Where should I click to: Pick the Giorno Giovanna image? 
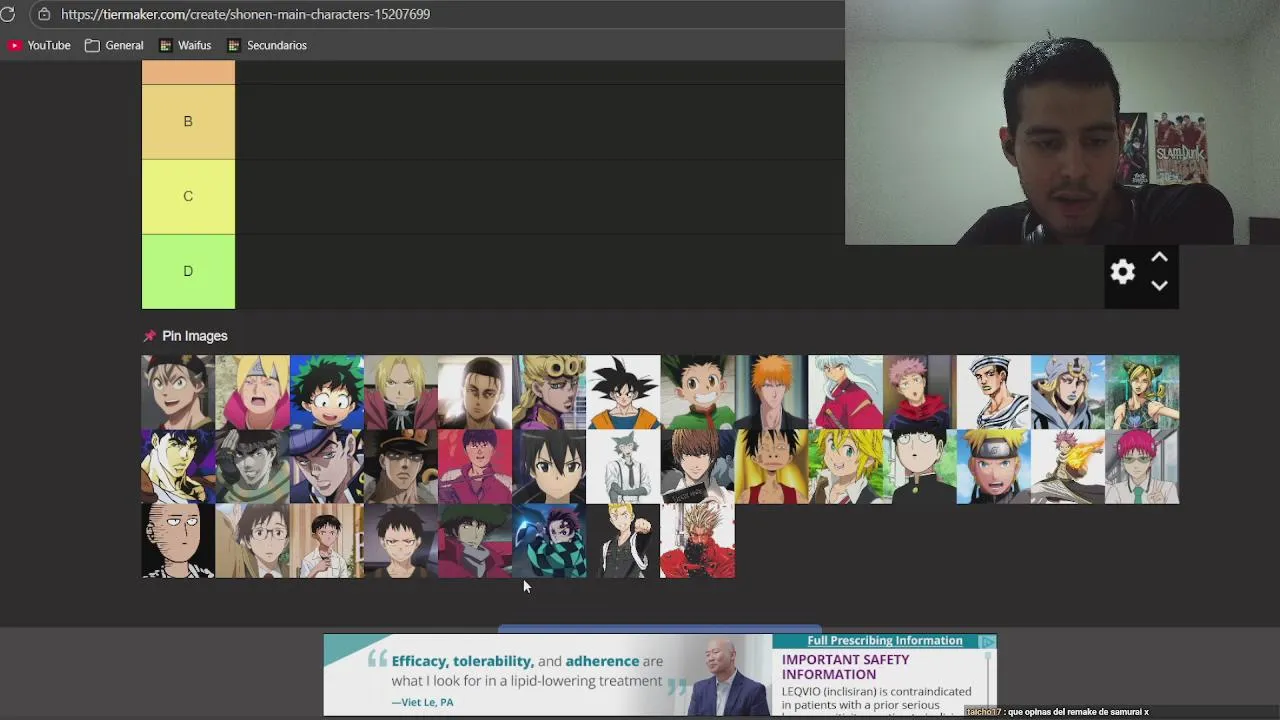pos(548,392)
